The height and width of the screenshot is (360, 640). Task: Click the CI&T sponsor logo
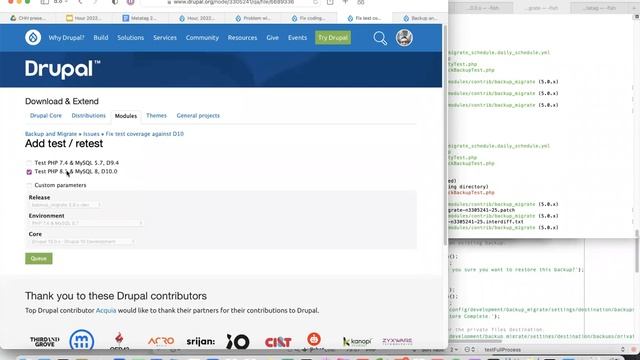tap(278, 342)
